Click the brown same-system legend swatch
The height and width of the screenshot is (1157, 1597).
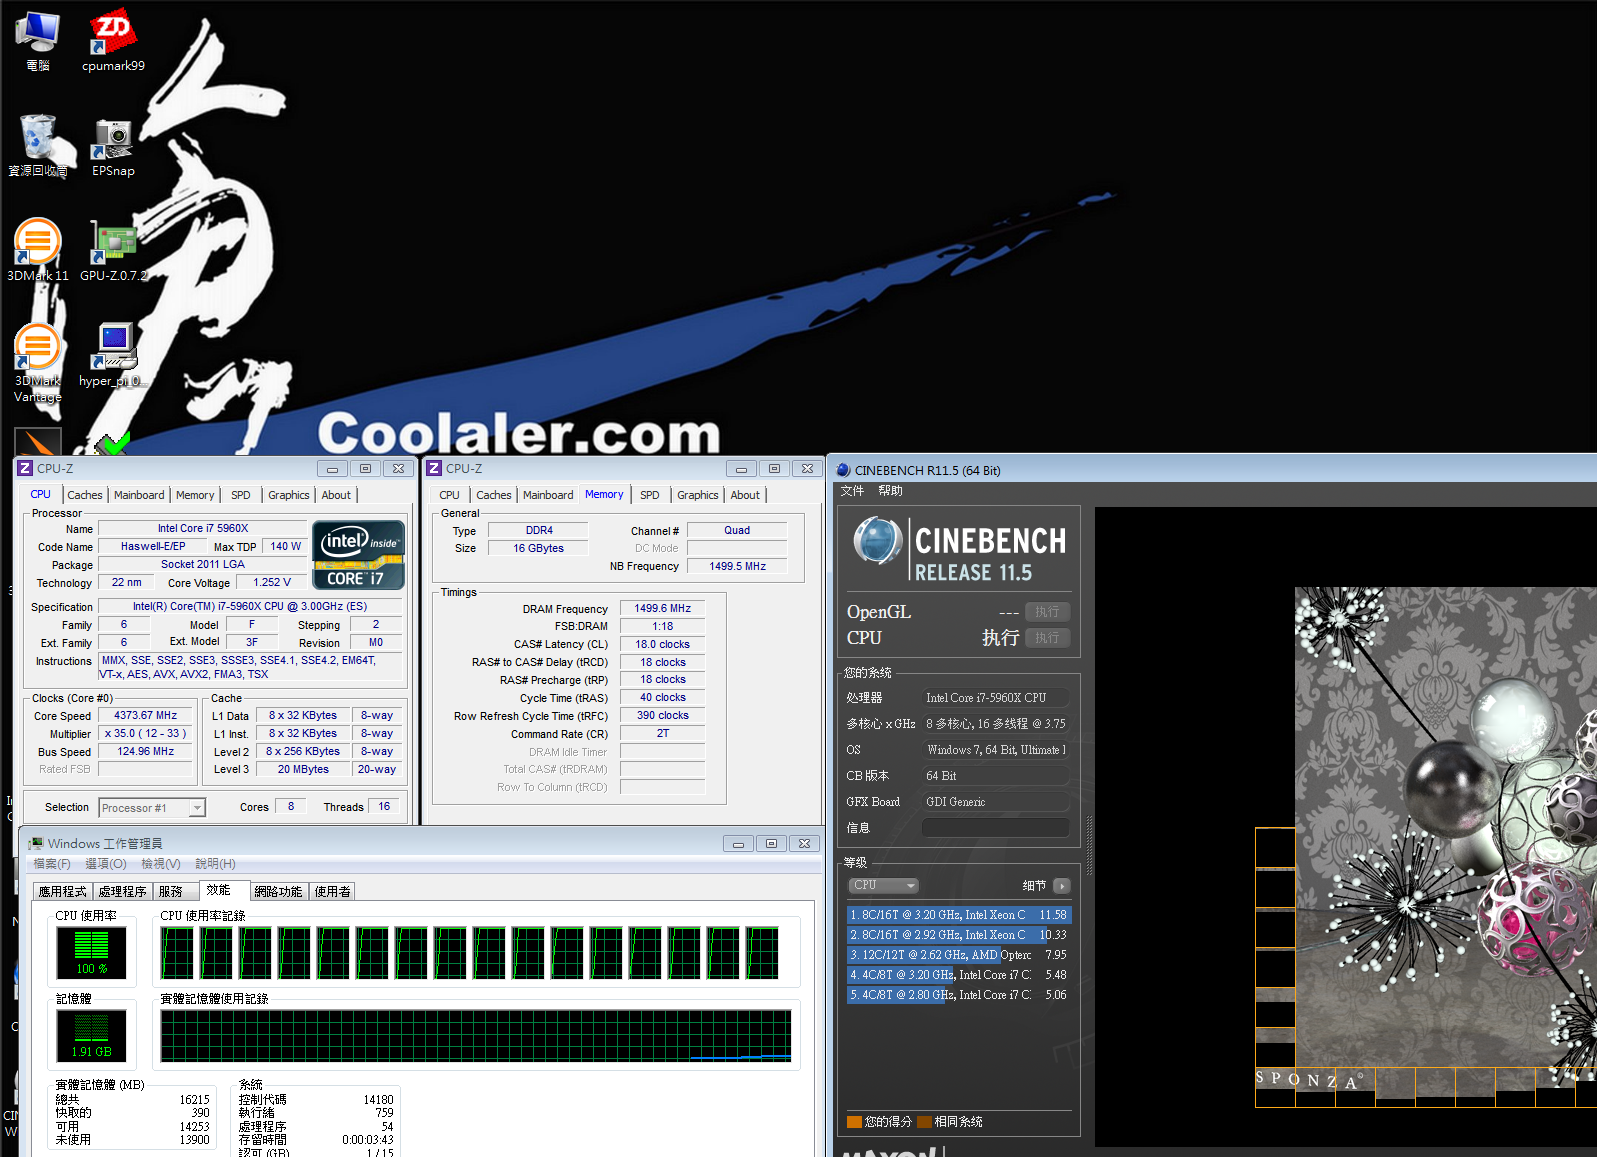tap(925, 1122)
